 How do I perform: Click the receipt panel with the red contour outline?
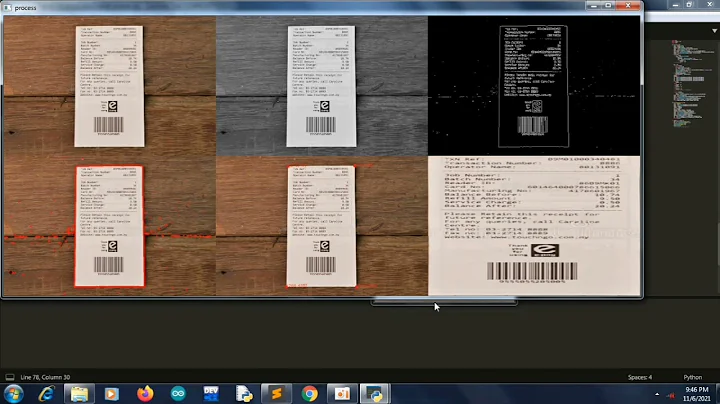point(109,226)
